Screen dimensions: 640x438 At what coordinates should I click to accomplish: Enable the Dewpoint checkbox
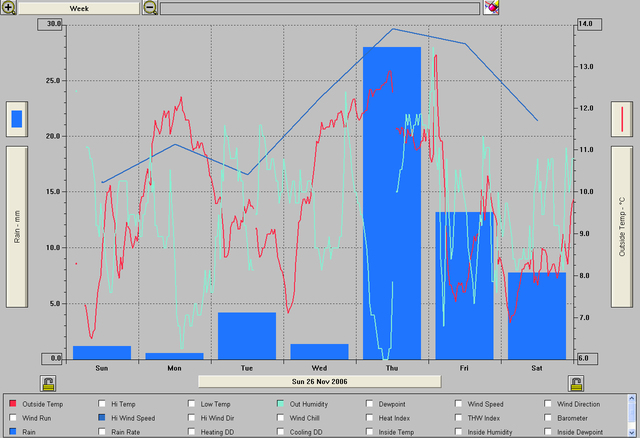point(371,404)
